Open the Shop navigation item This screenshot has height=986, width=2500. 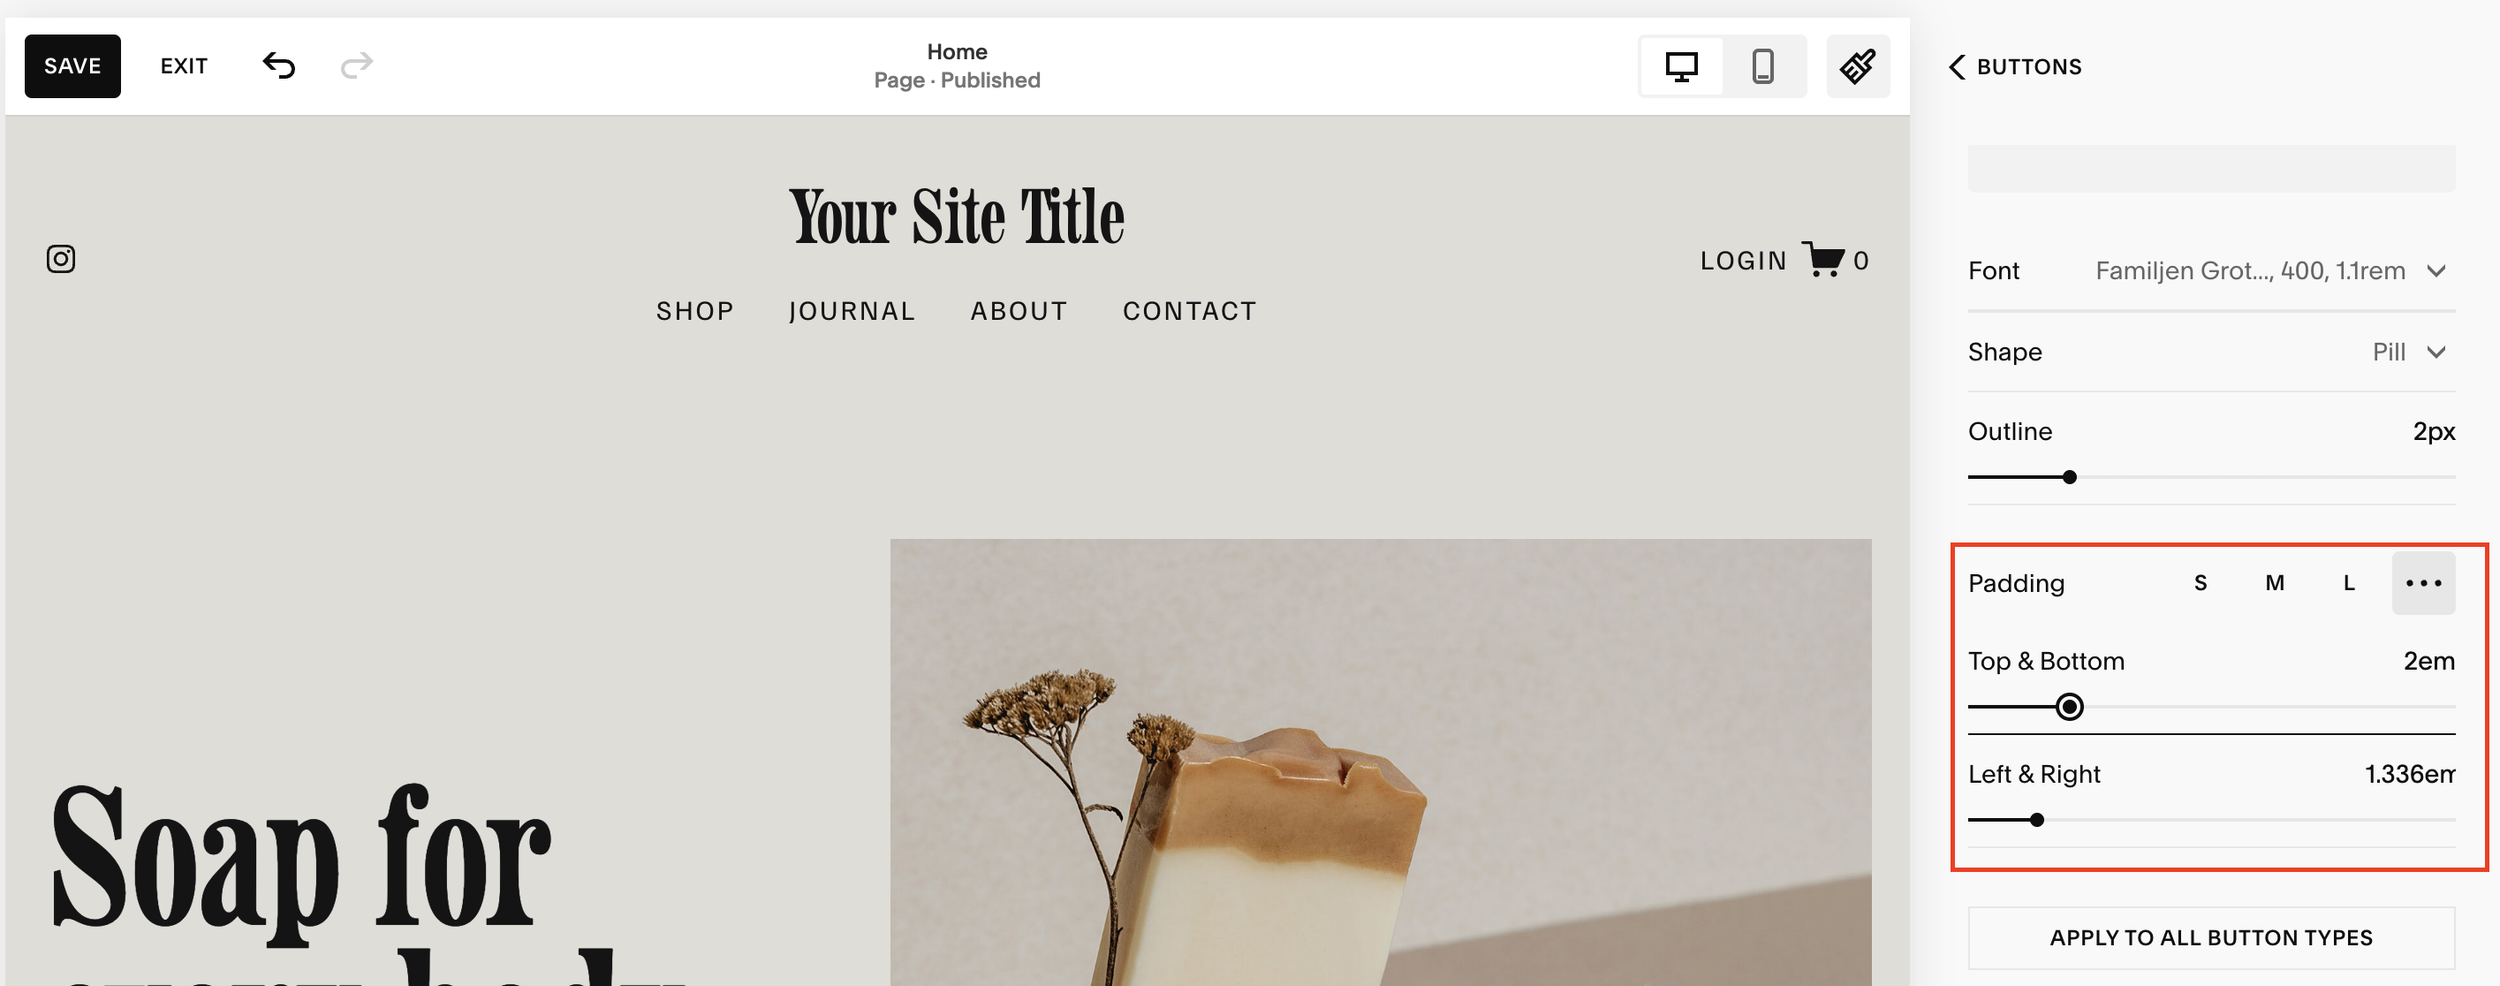pos(695,311)
